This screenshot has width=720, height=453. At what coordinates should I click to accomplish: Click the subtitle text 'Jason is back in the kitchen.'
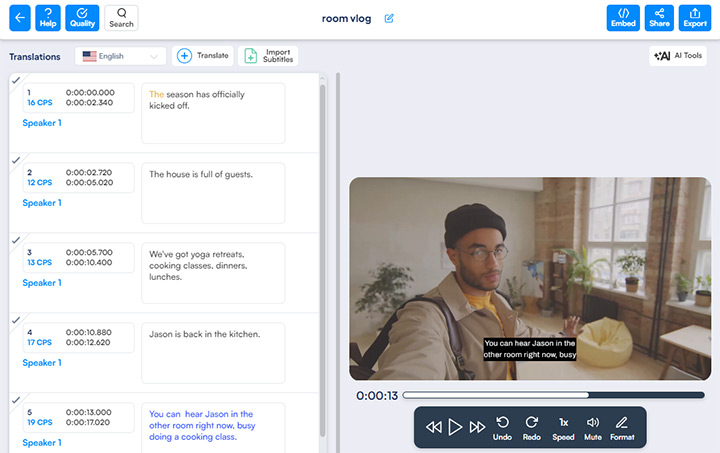pyautogui.click(x=204, y=334)
